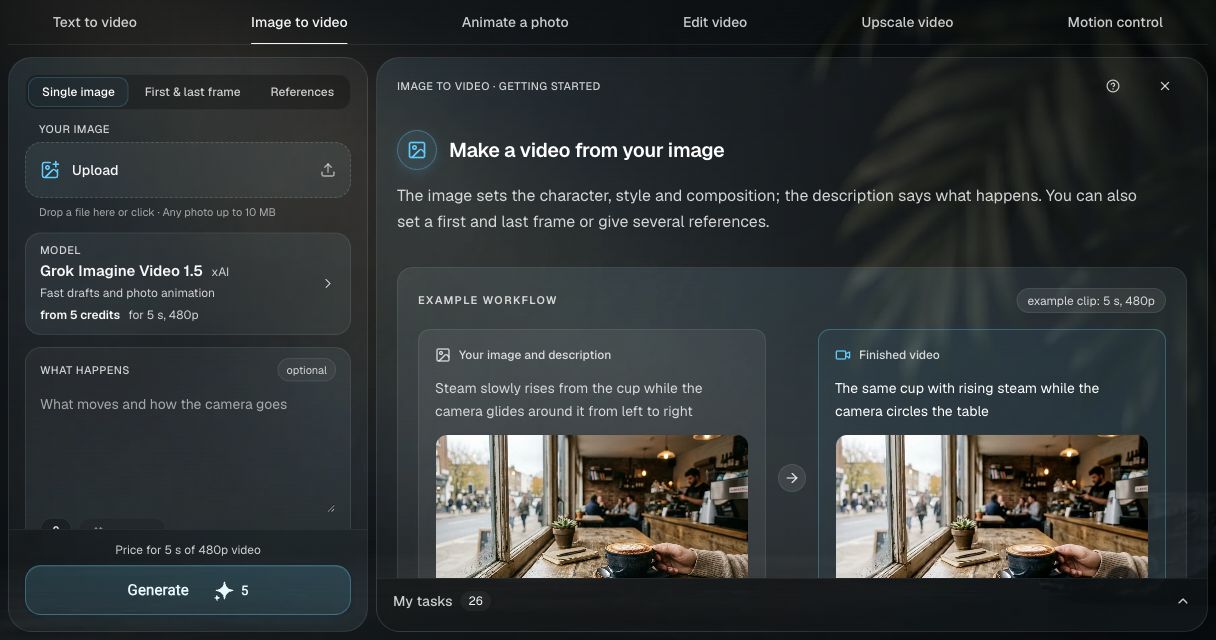Click The same cup with rising steam text
1216x640 pixels.
[967, 399]
